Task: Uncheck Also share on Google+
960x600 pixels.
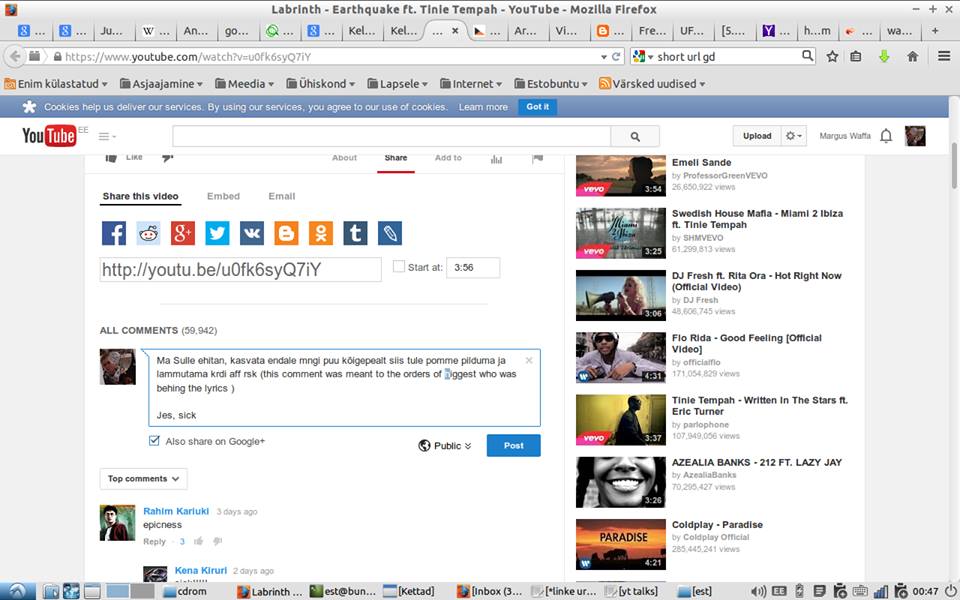Action: pyautogui.click(x=154, y=441)
